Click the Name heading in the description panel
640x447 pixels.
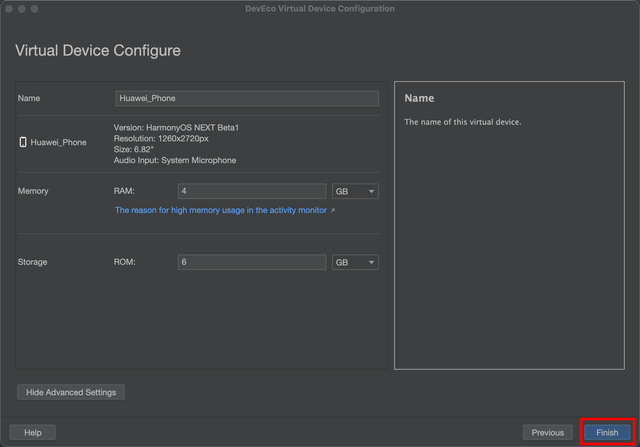point(419,98)
